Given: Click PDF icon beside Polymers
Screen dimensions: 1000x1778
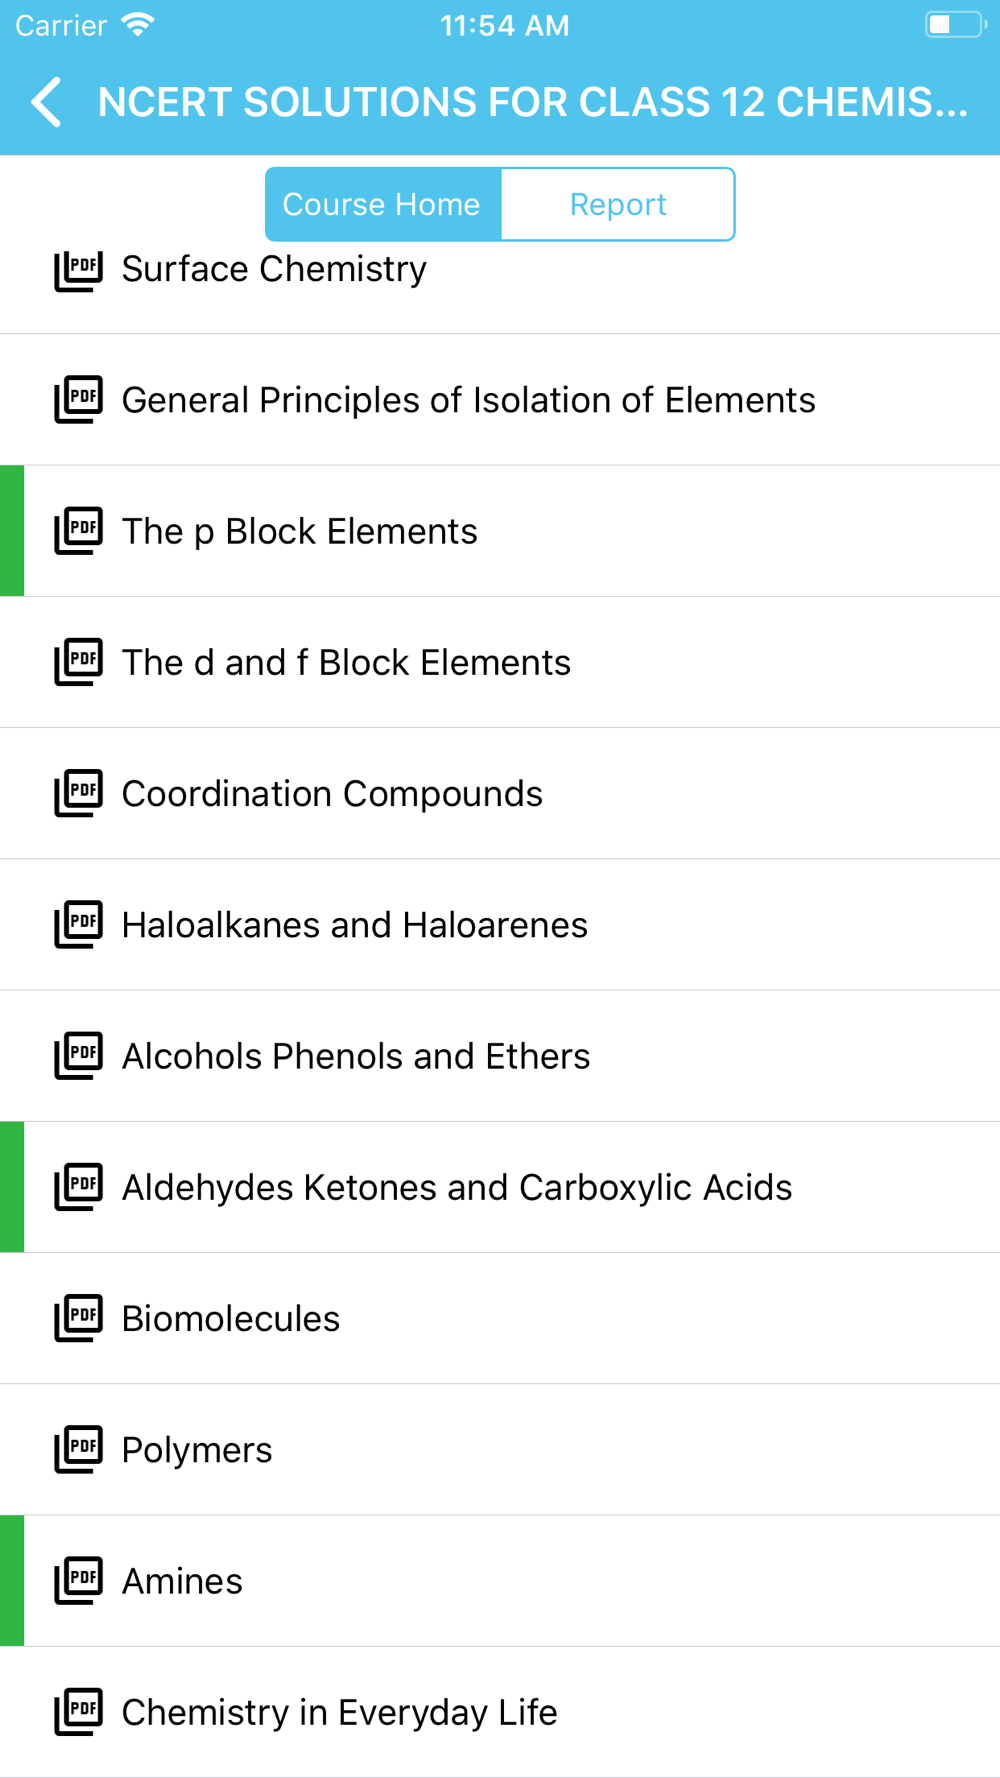Looking at the screenshot, I should [78, 1449].
